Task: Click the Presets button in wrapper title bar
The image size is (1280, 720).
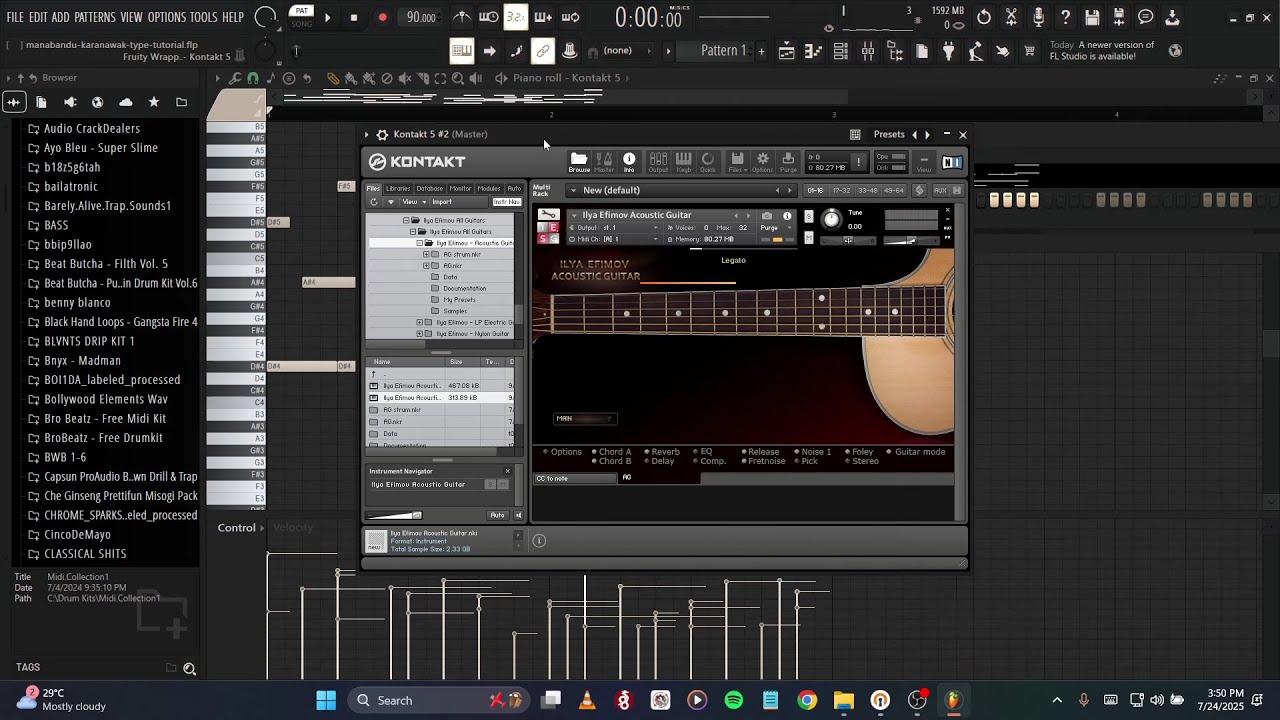Action: 888,134
